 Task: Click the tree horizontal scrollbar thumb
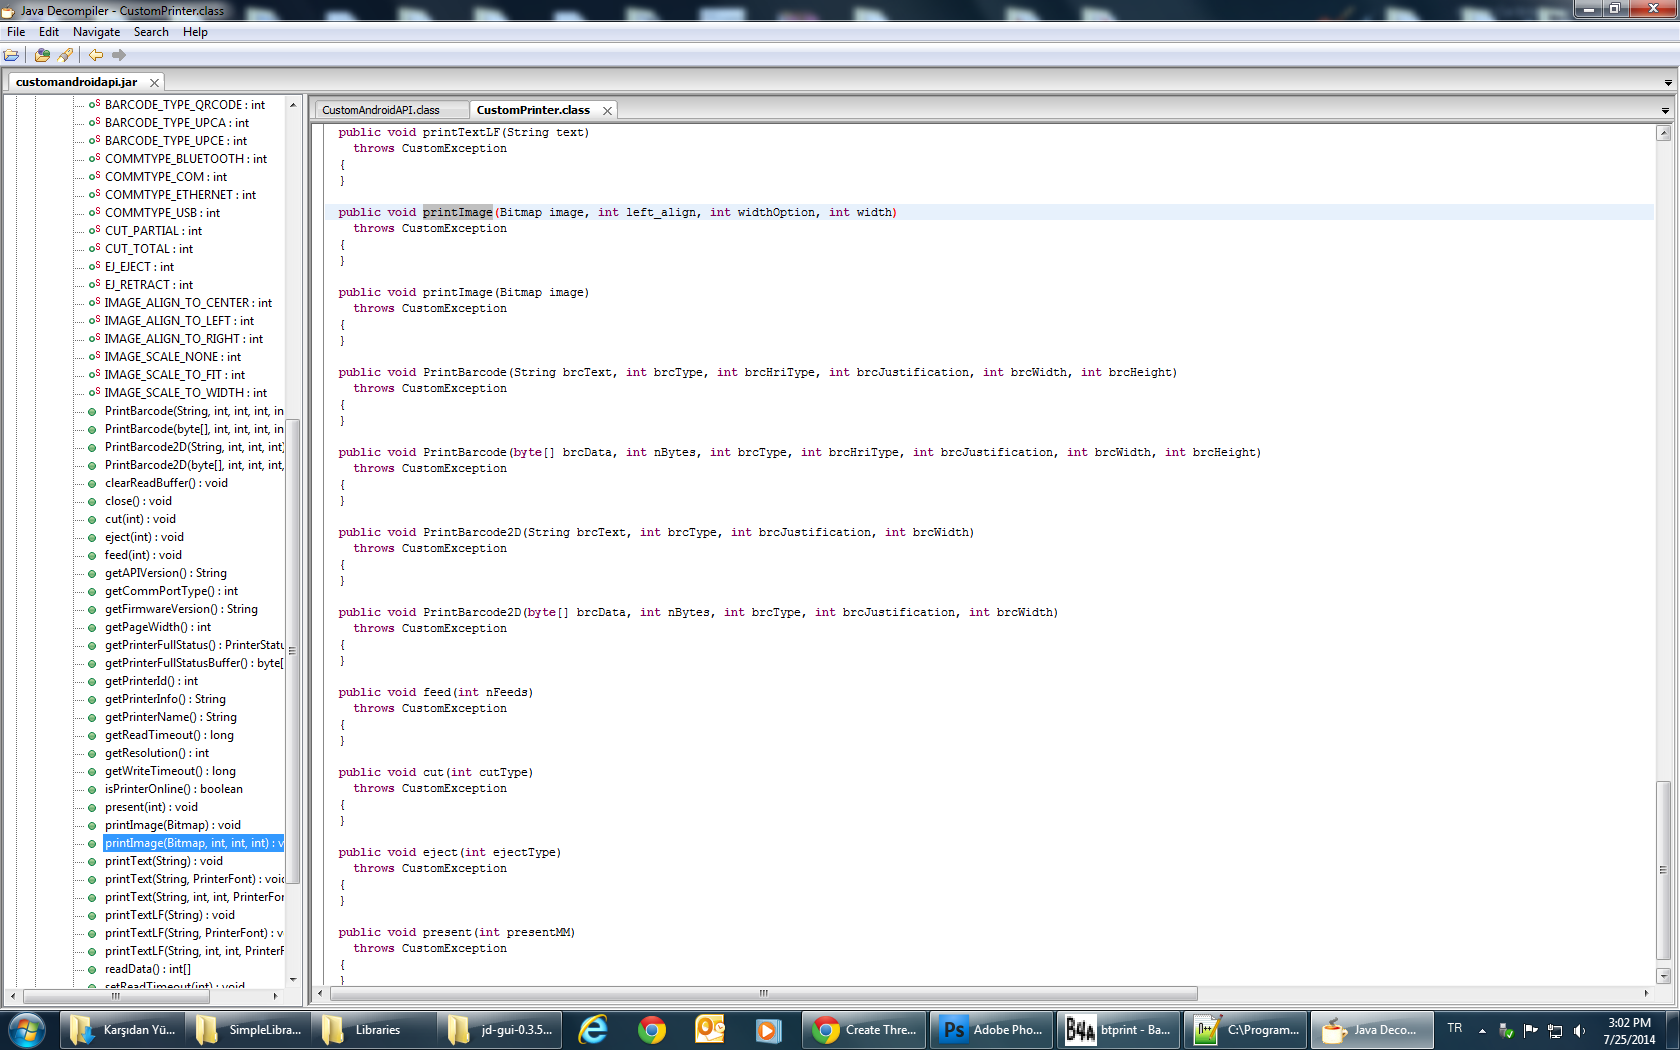click(115, 995)
